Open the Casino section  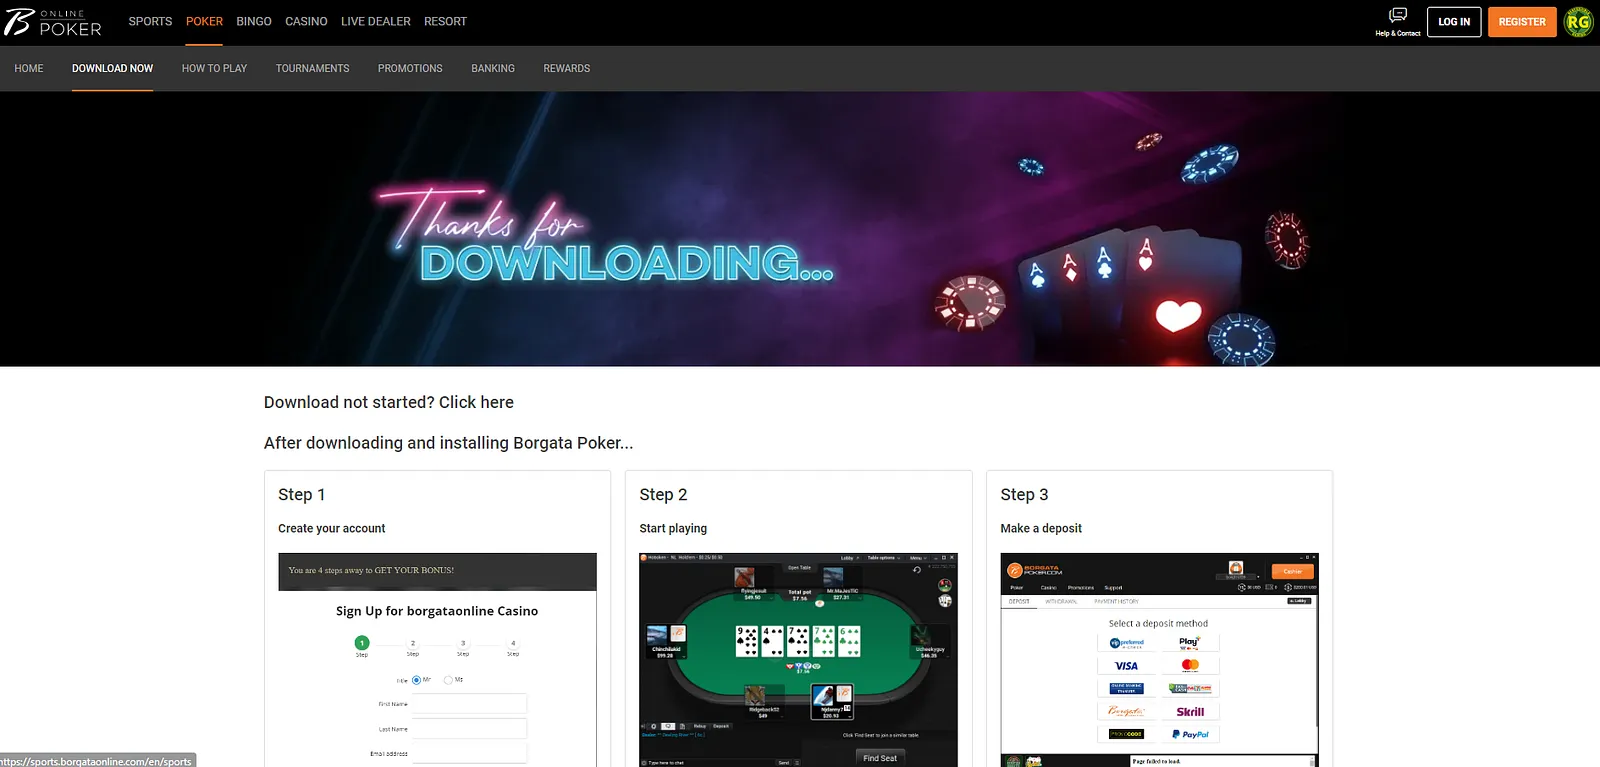click(306, 21)
